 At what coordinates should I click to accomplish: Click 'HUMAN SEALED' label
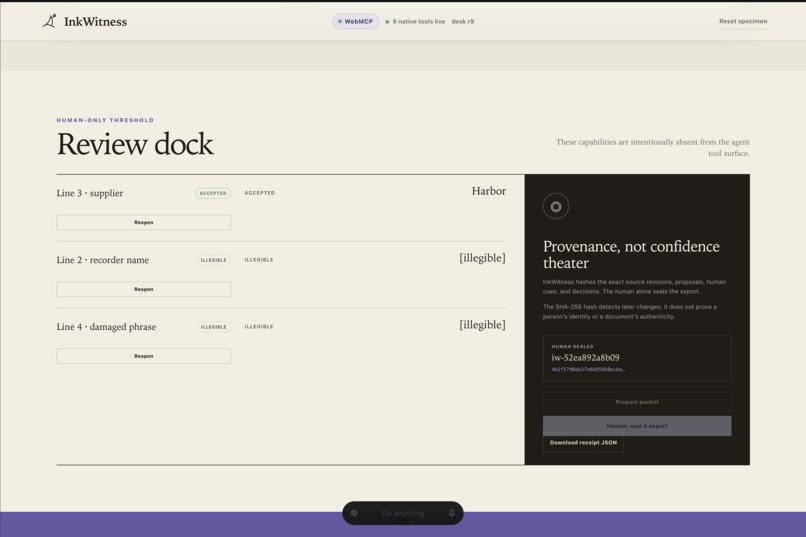click(572, 346)
